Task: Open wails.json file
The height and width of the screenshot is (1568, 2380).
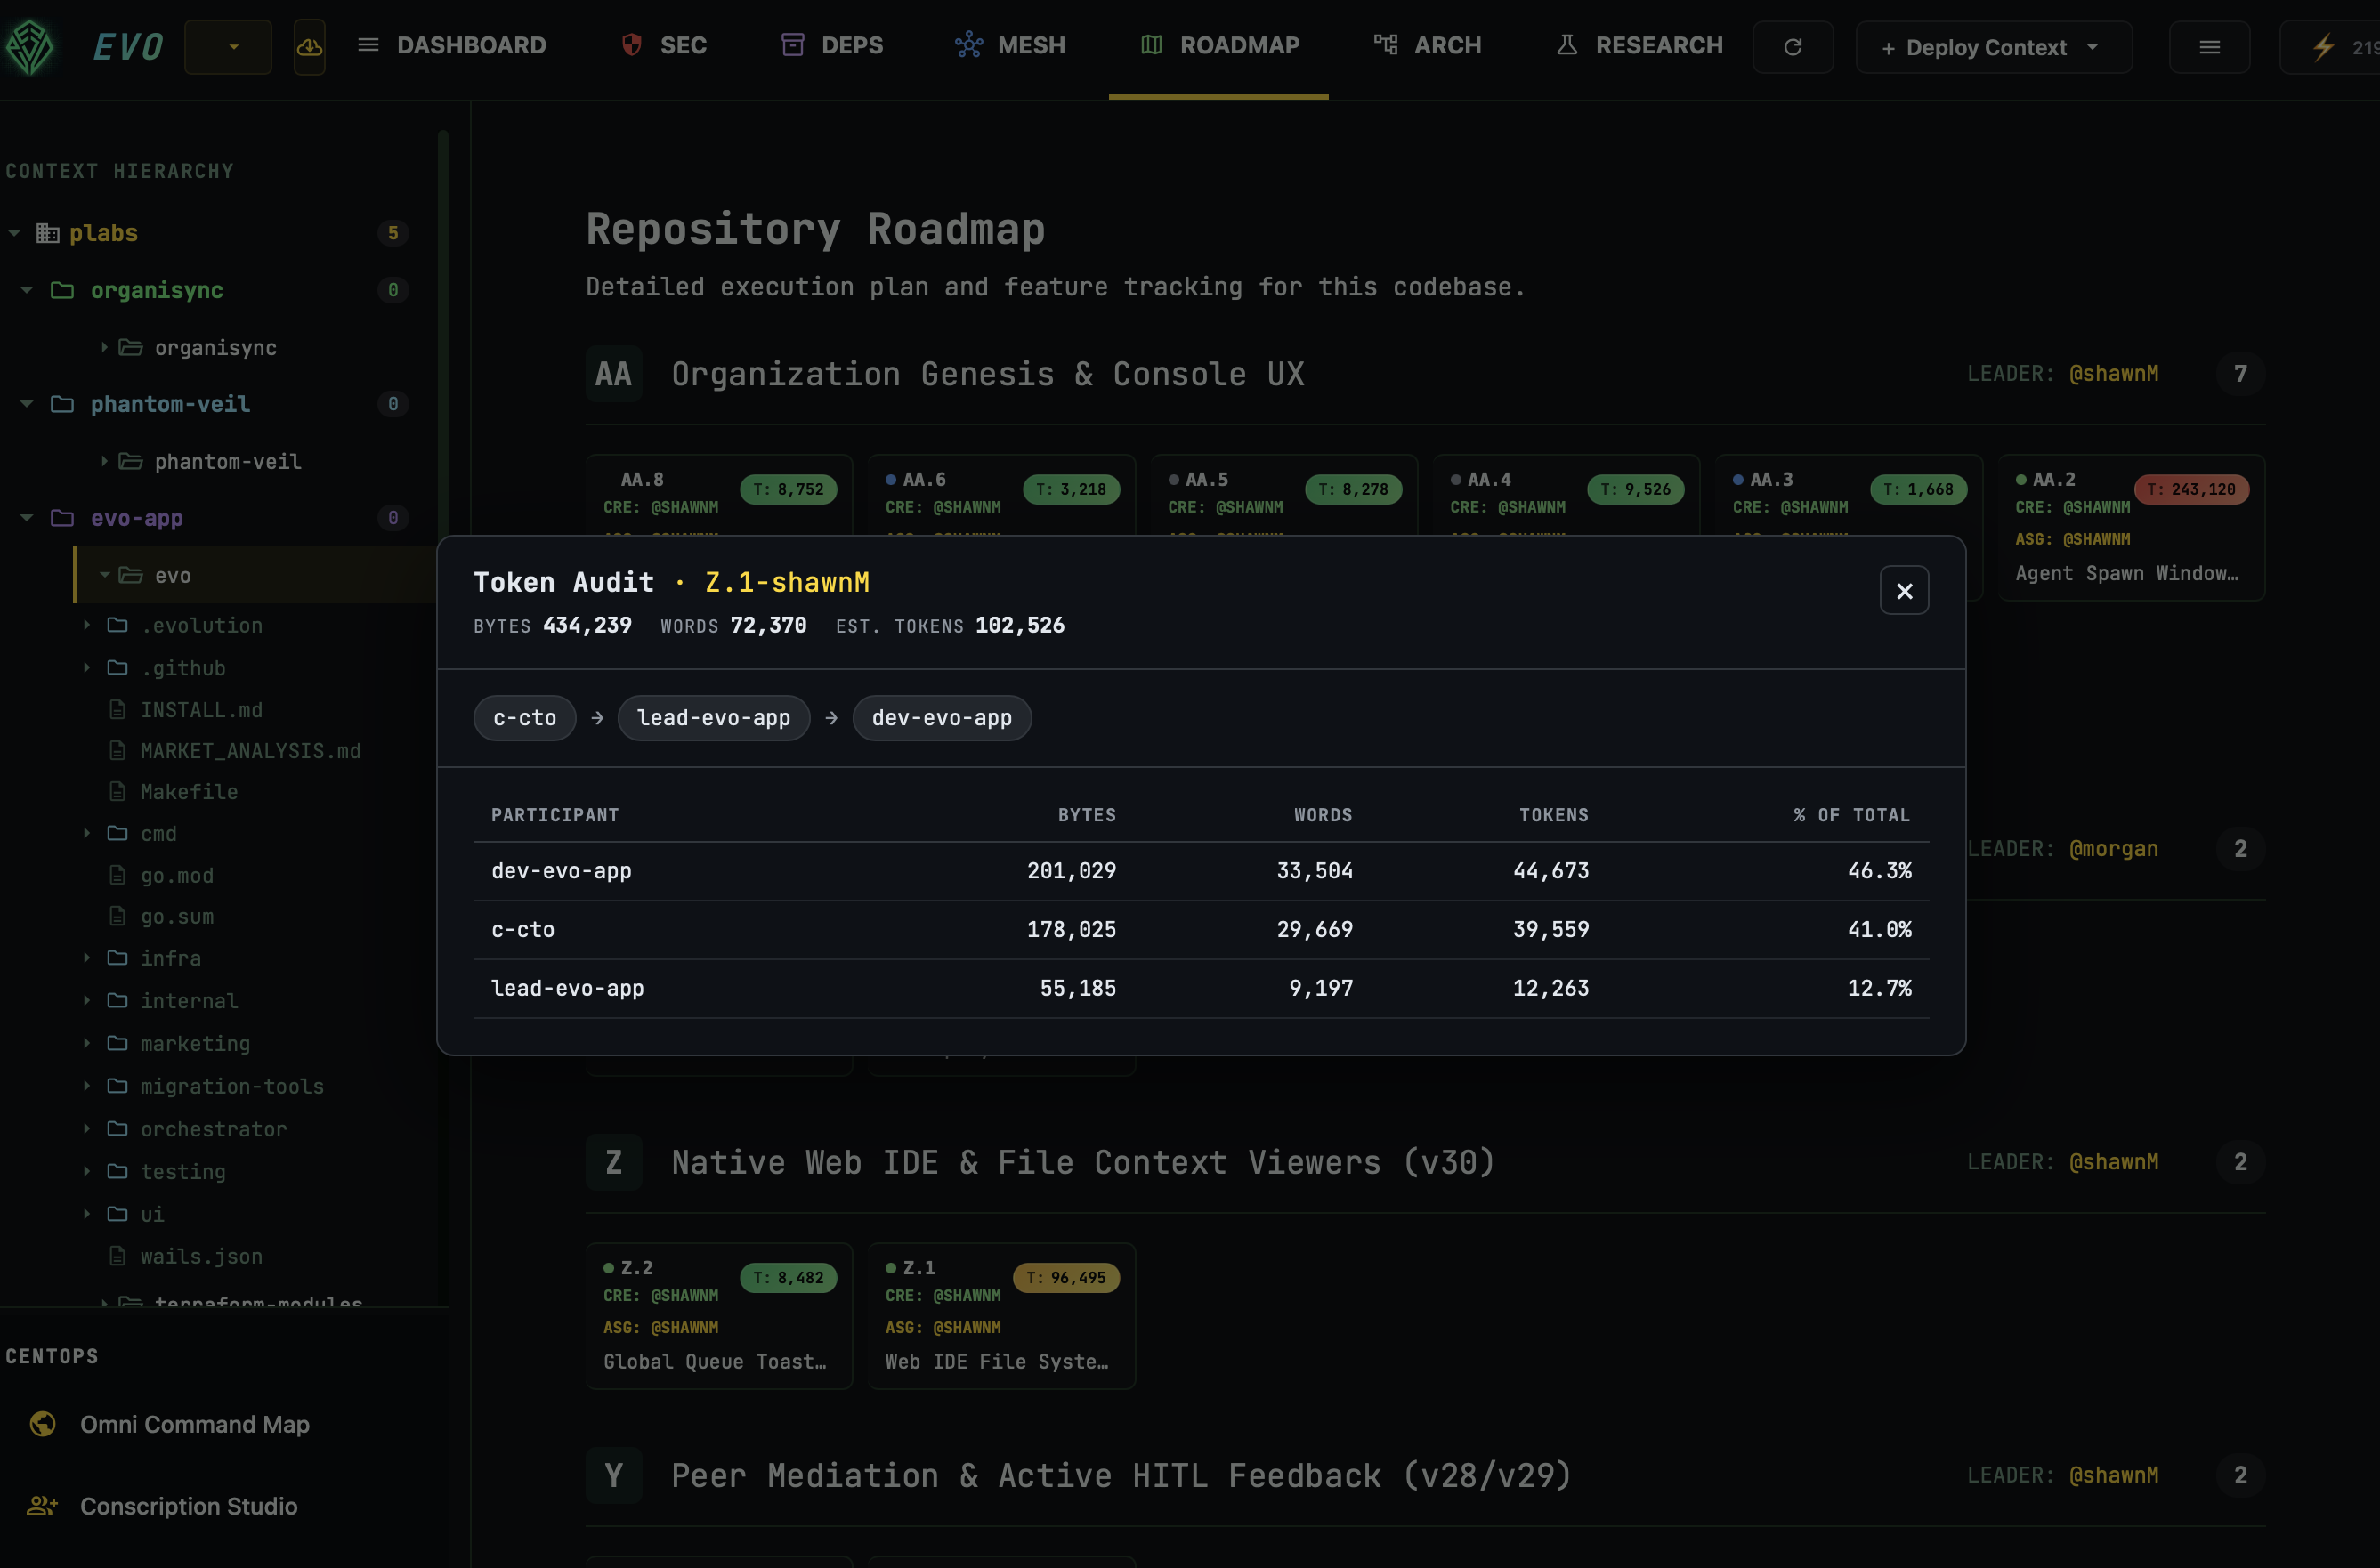Action: [201, 1257]
